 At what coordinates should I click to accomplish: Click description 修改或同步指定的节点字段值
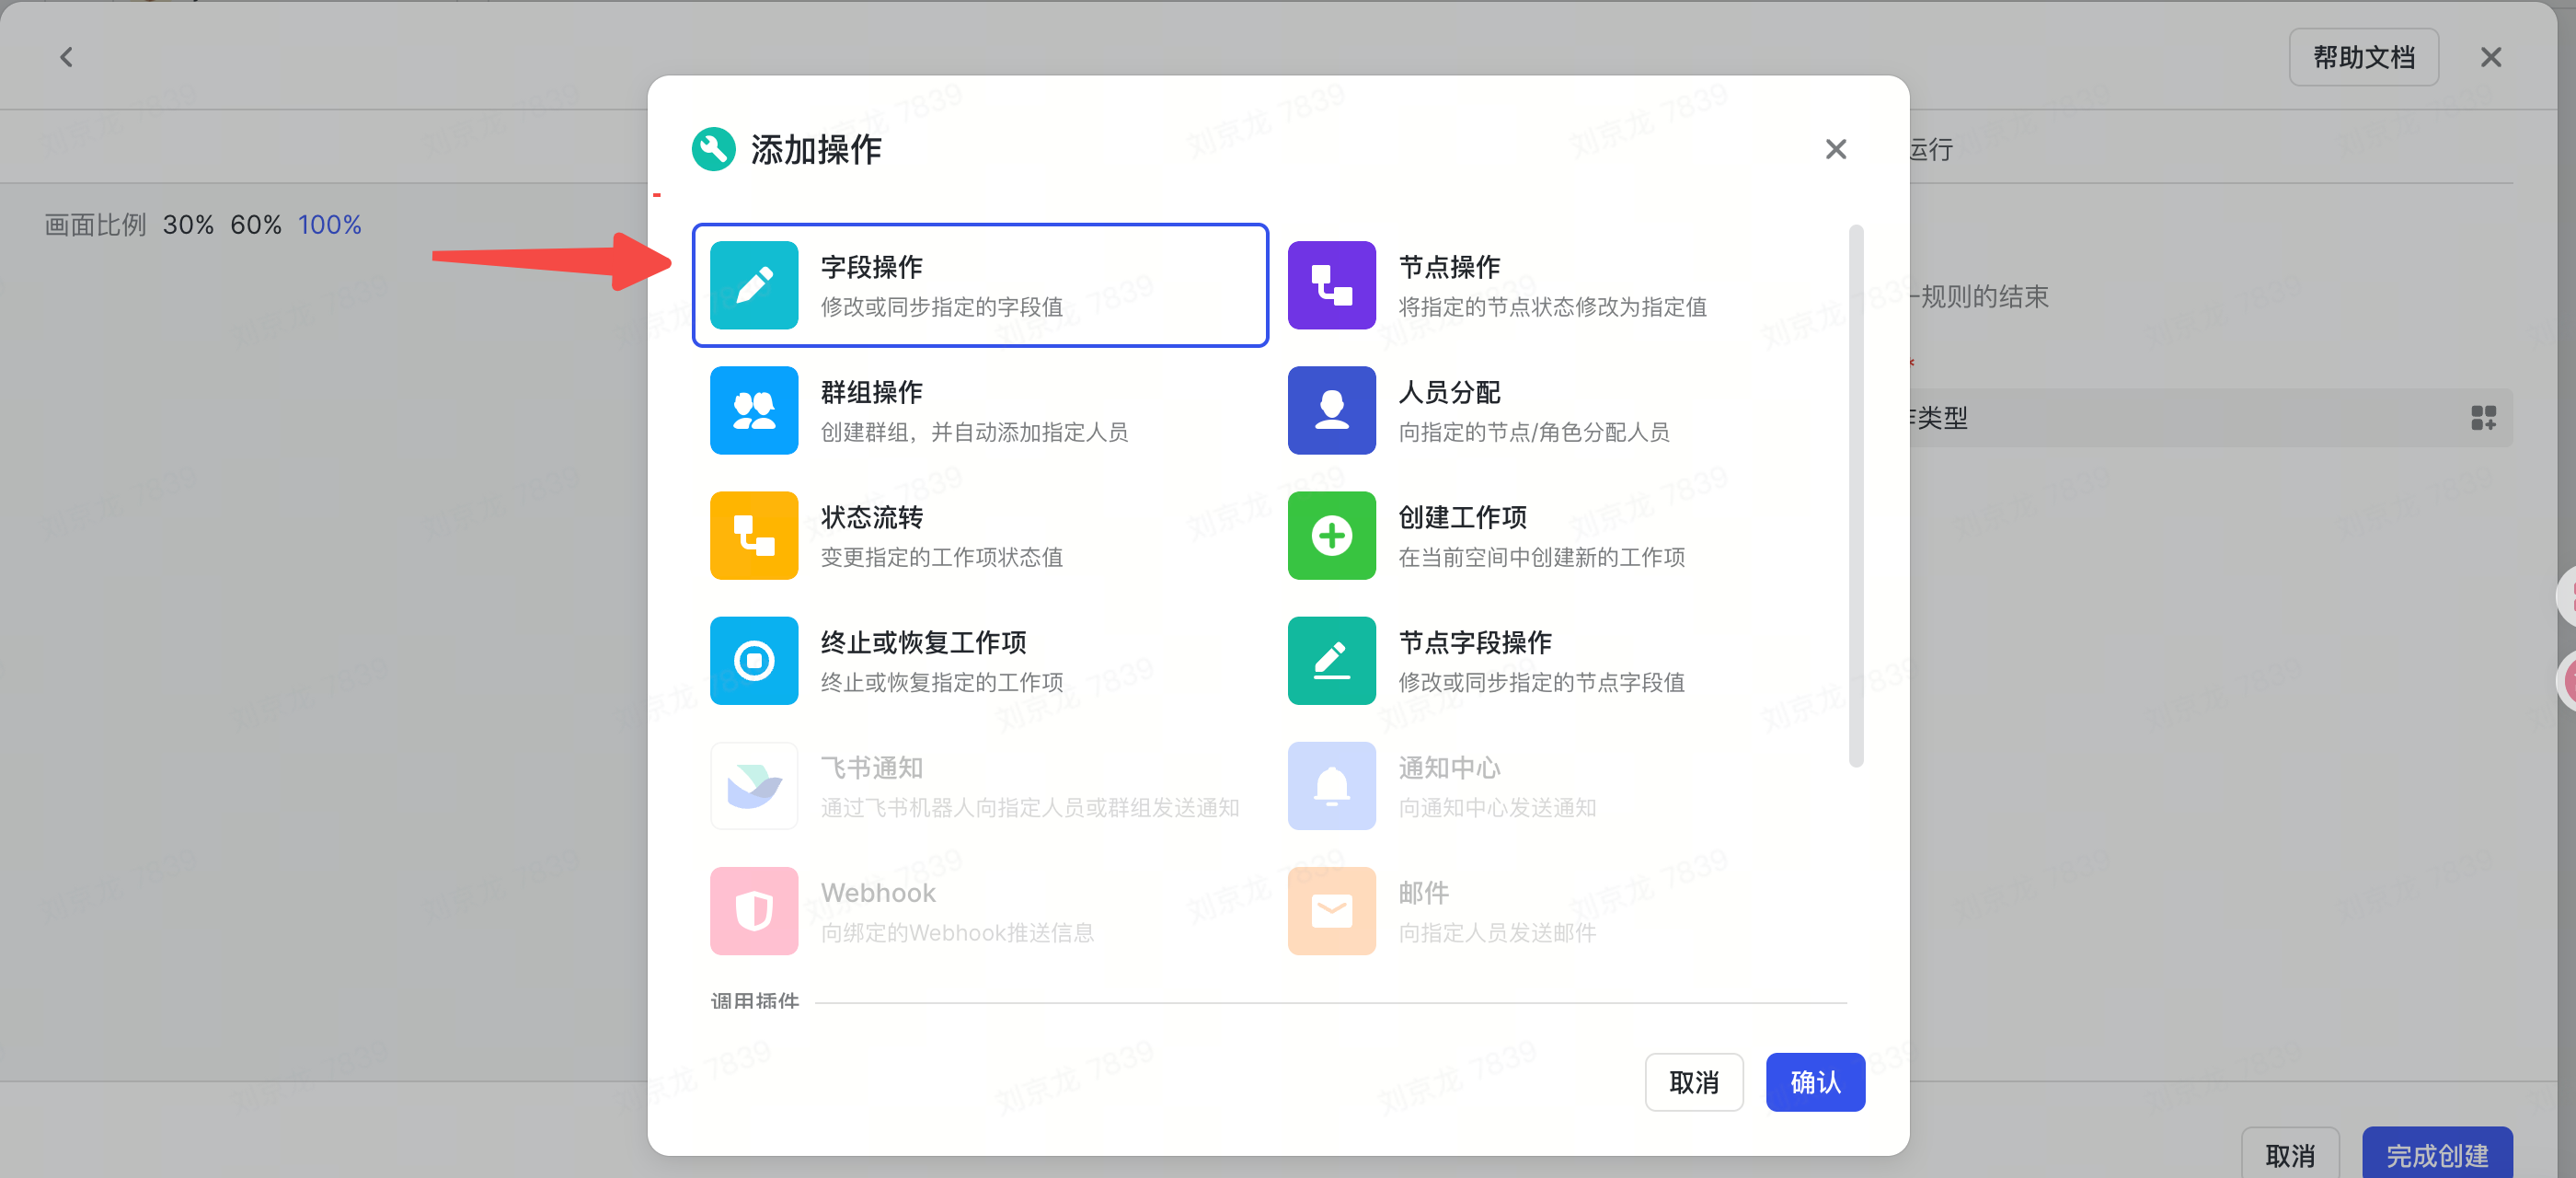pos(1541,682)
